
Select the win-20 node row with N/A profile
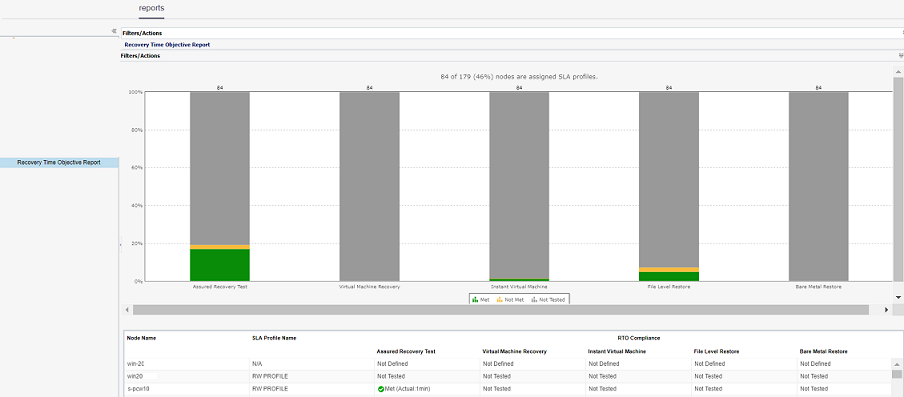point(507,364)
